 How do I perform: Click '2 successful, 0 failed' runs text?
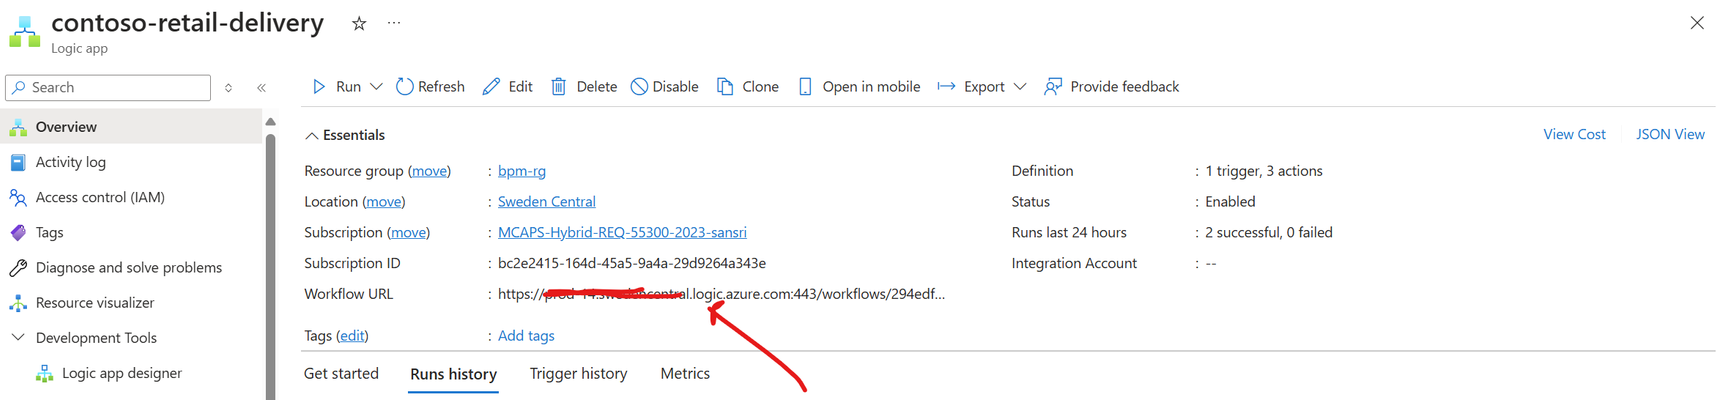(1269, 232)
